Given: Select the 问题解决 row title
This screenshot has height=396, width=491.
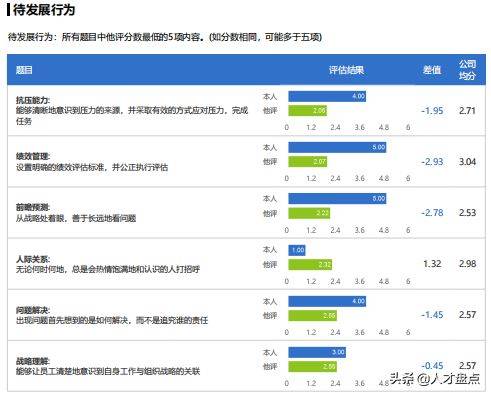Looking at the screenshot, I should tap(33, 310).
